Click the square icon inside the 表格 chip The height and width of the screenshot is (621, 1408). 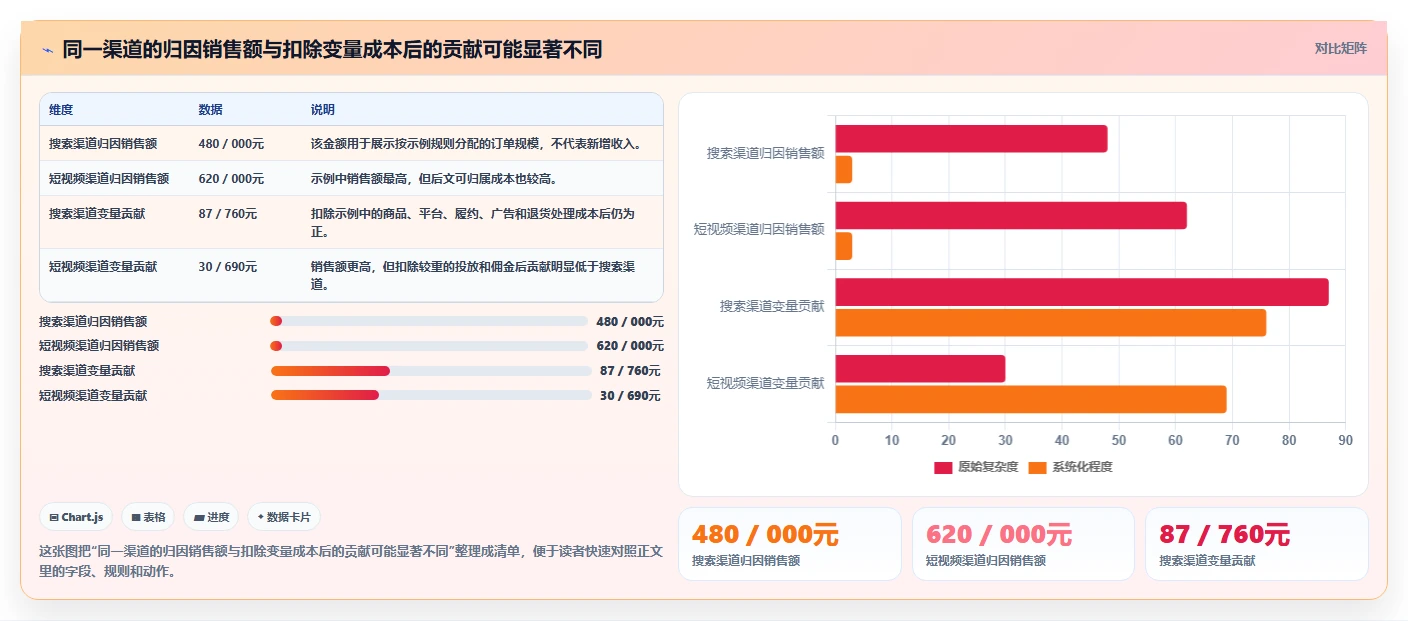point(136,517)
